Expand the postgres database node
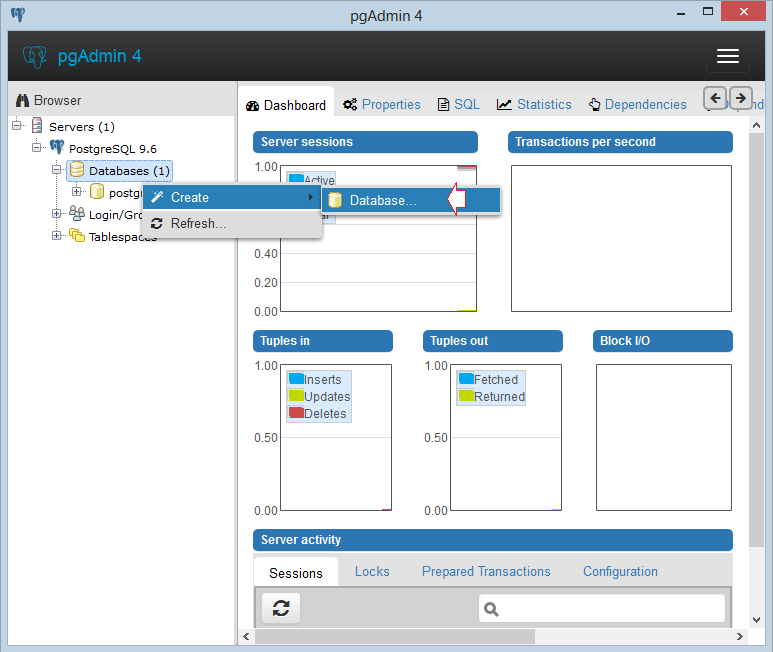 76,191
